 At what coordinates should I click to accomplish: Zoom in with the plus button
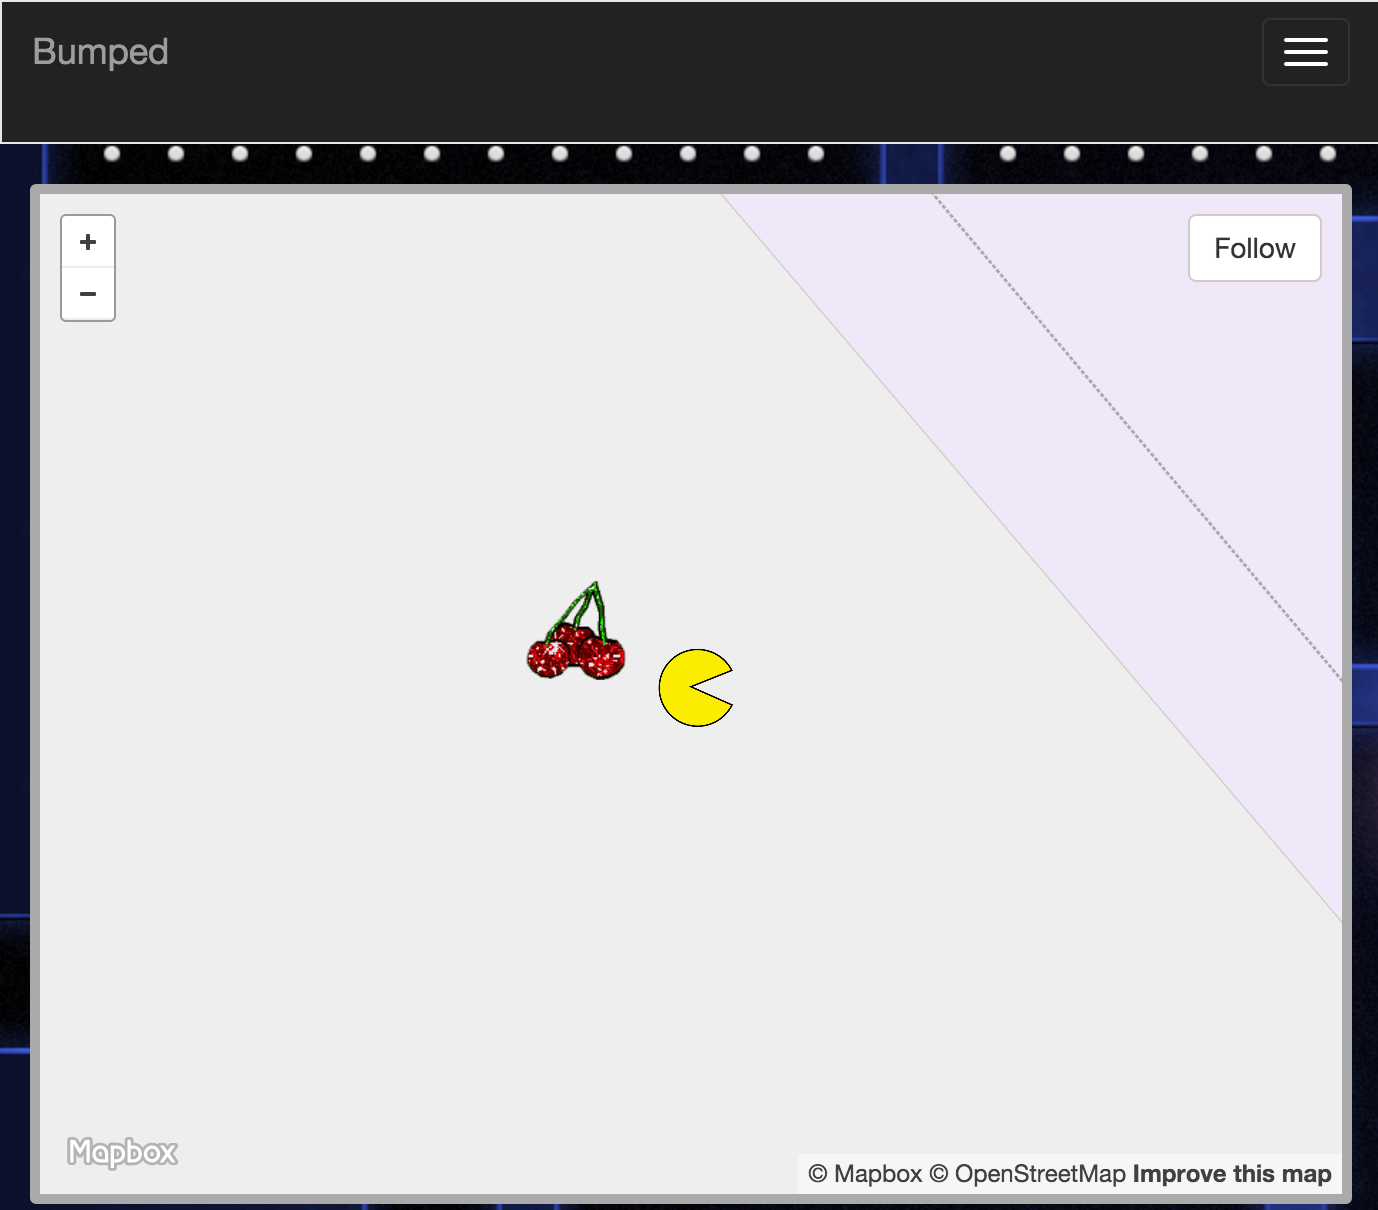click(x=88, y=242)
